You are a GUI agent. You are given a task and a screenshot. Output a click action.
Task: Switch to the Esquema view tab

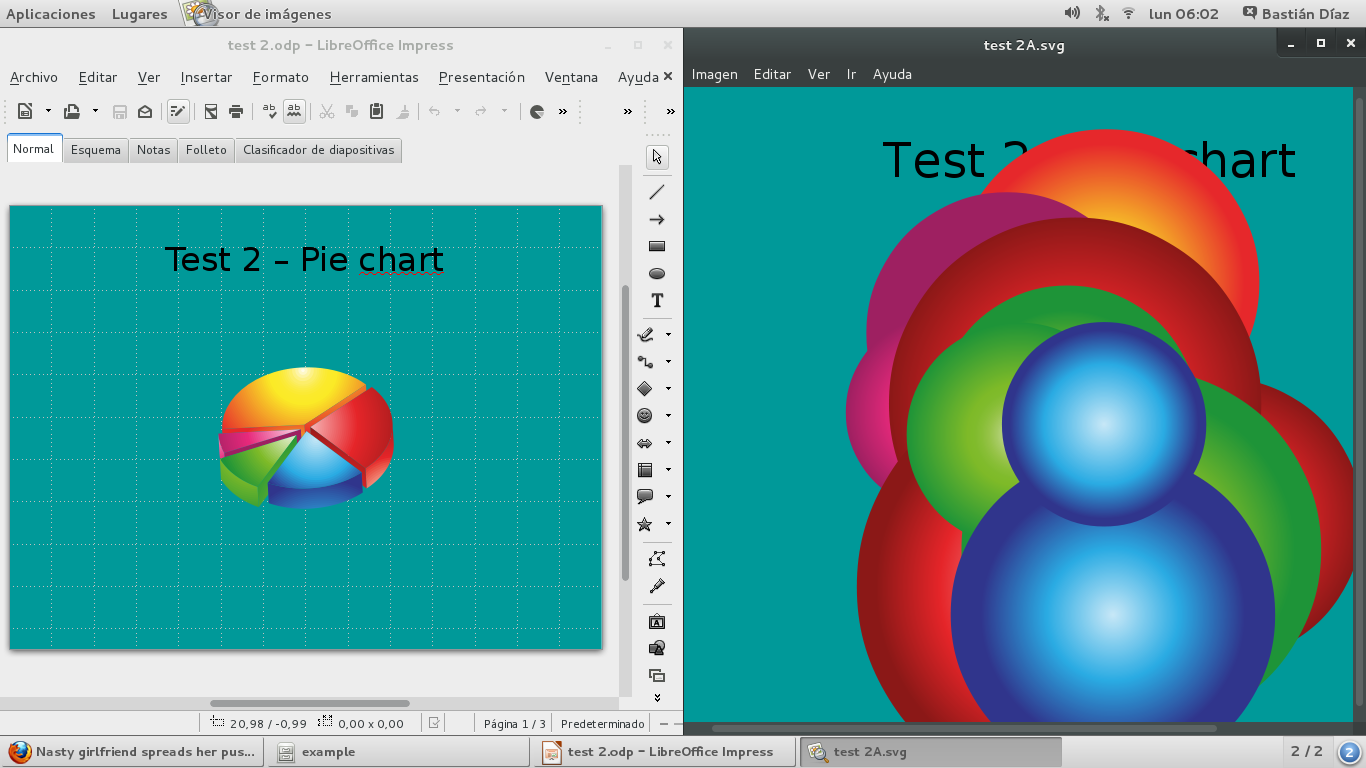coord(95,150)
